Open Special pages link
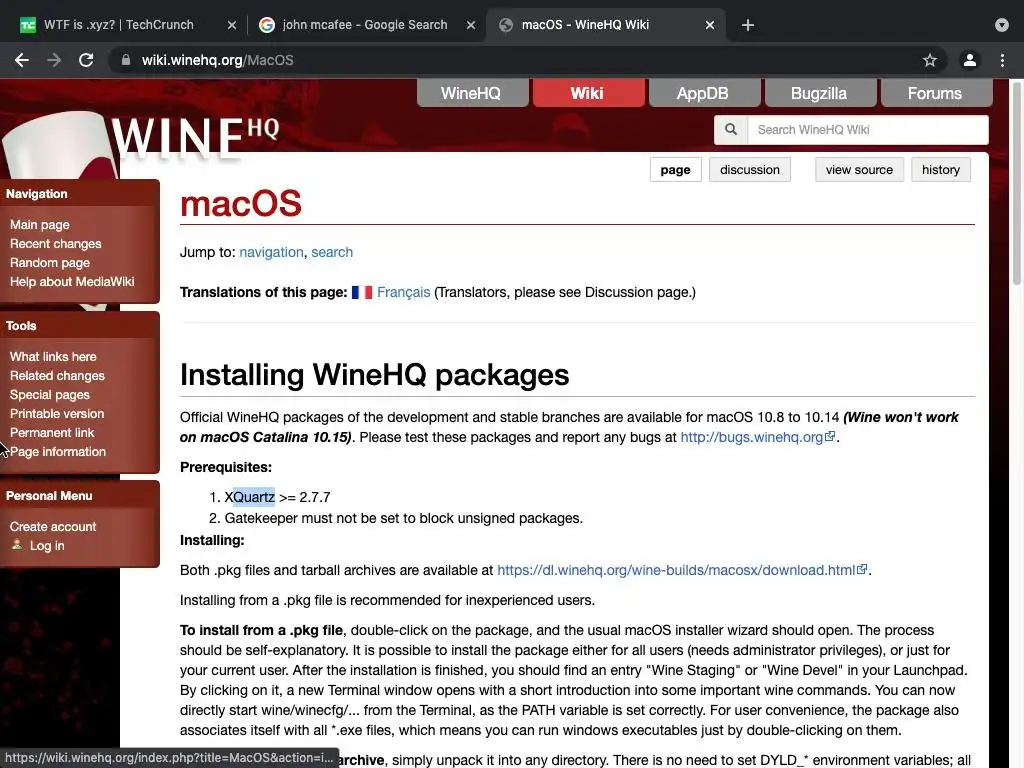1024x768 pixels. click(x=50, y=394)
